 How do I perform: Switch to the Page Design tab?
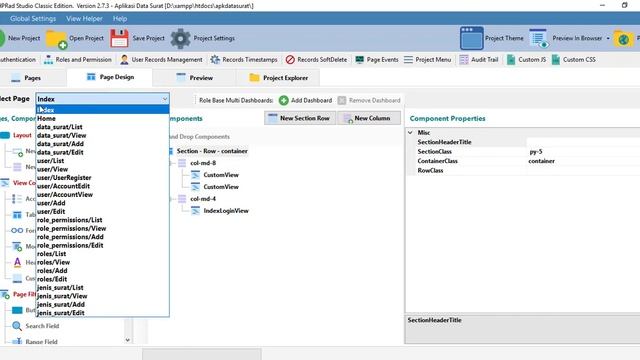[x=110, y=77]
